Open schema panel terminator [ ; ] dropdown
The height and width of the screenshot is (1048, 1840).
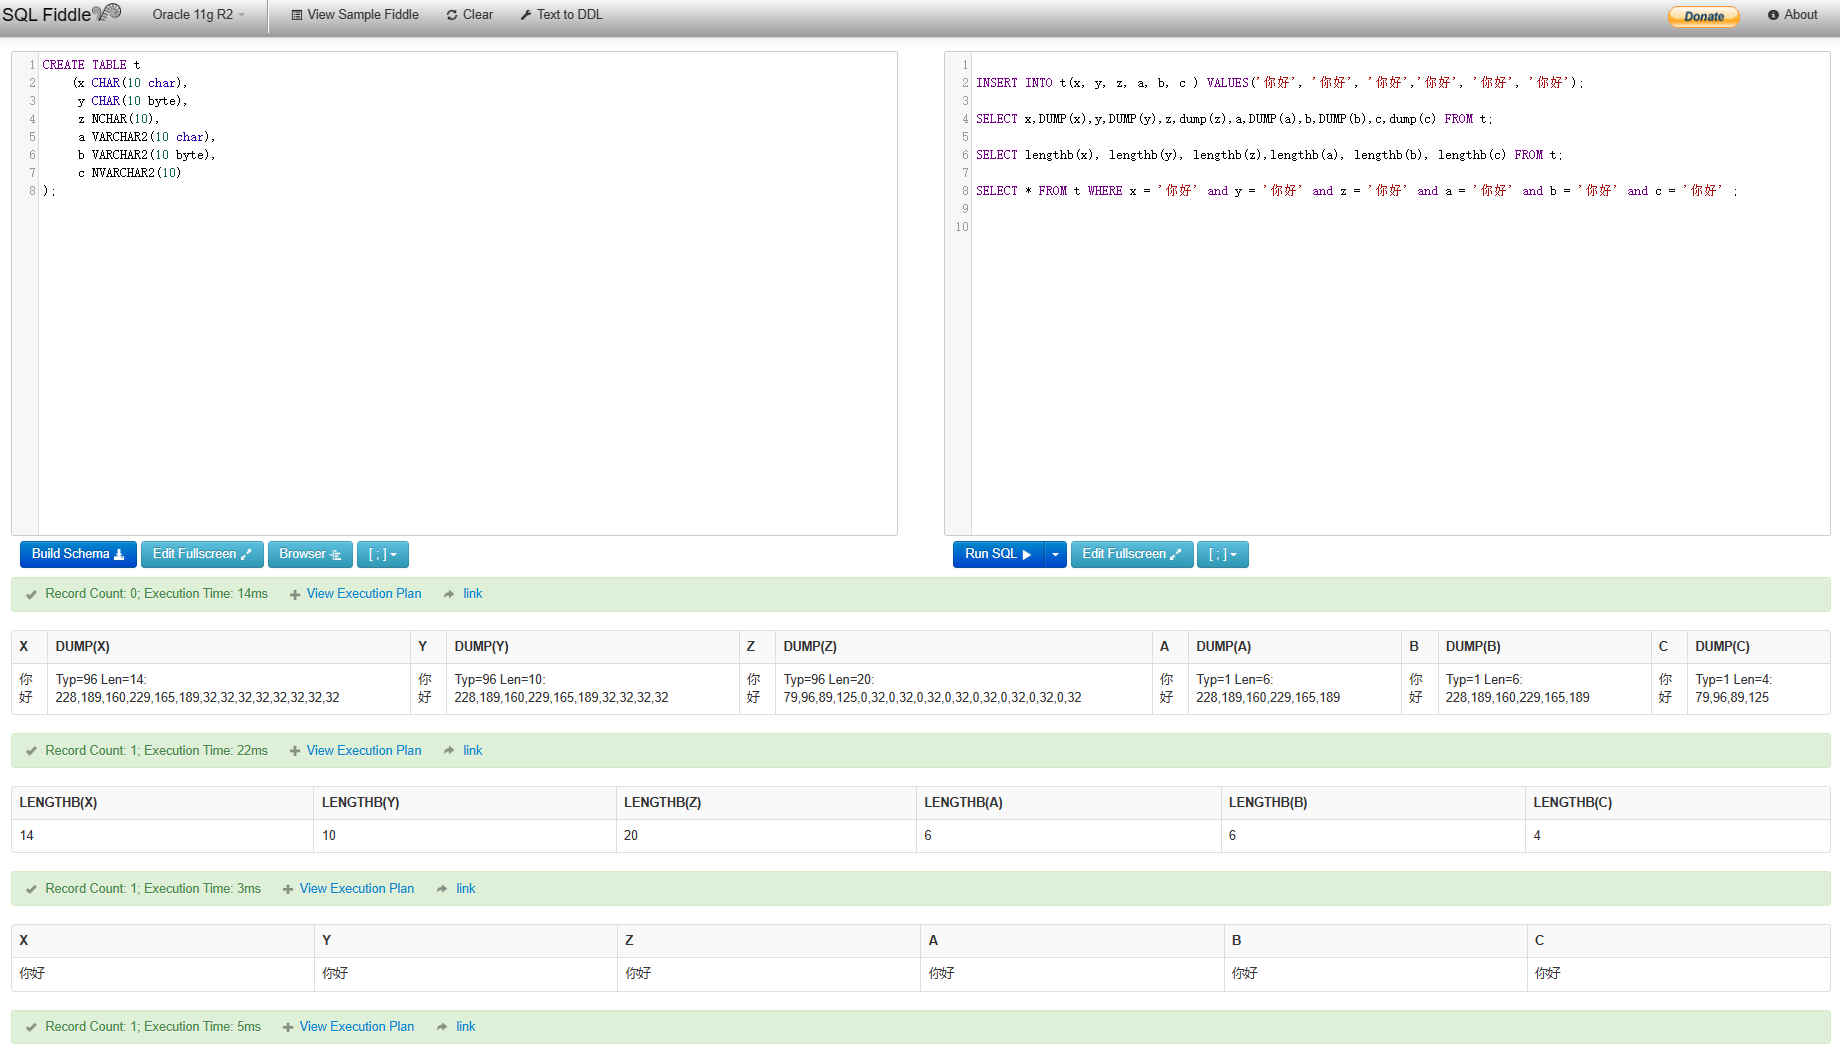pos(382,554)
